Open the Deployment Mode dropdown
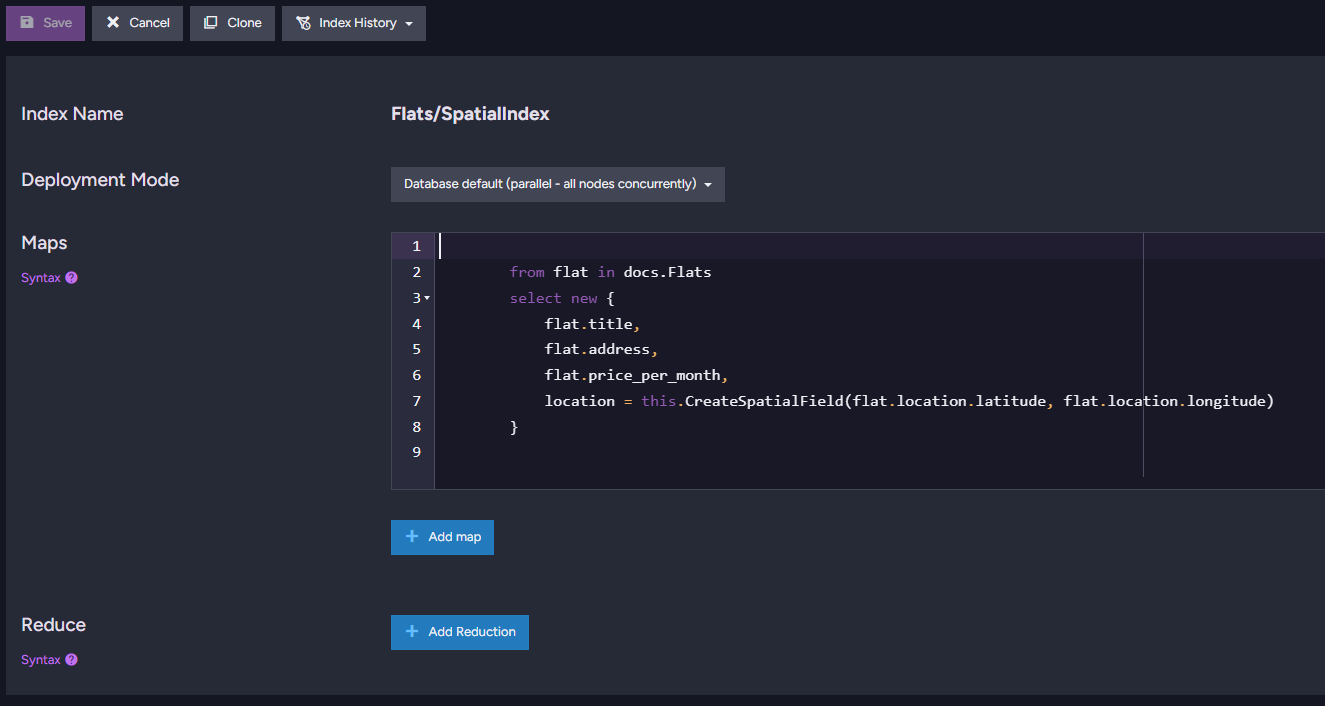The height and width of the screenshot is (706, 1325). click(557, 184)
